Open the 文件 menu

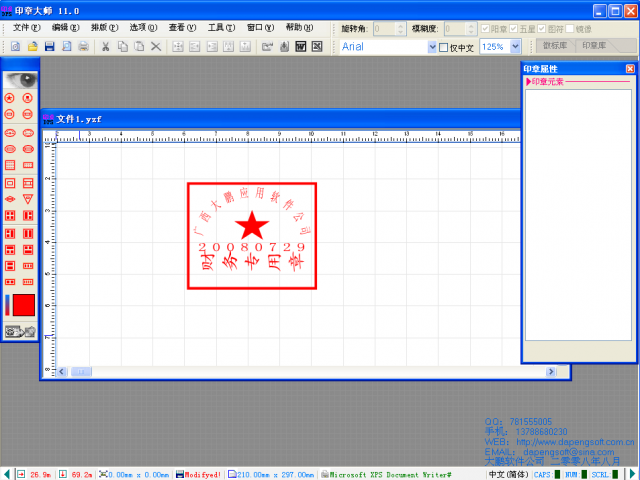27,28
